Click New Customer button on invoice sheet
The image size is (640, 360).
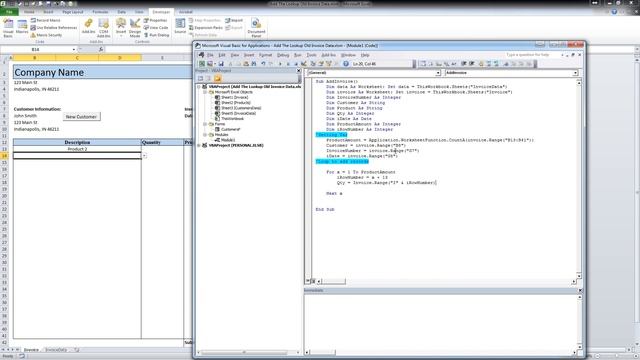coord(81,117)
